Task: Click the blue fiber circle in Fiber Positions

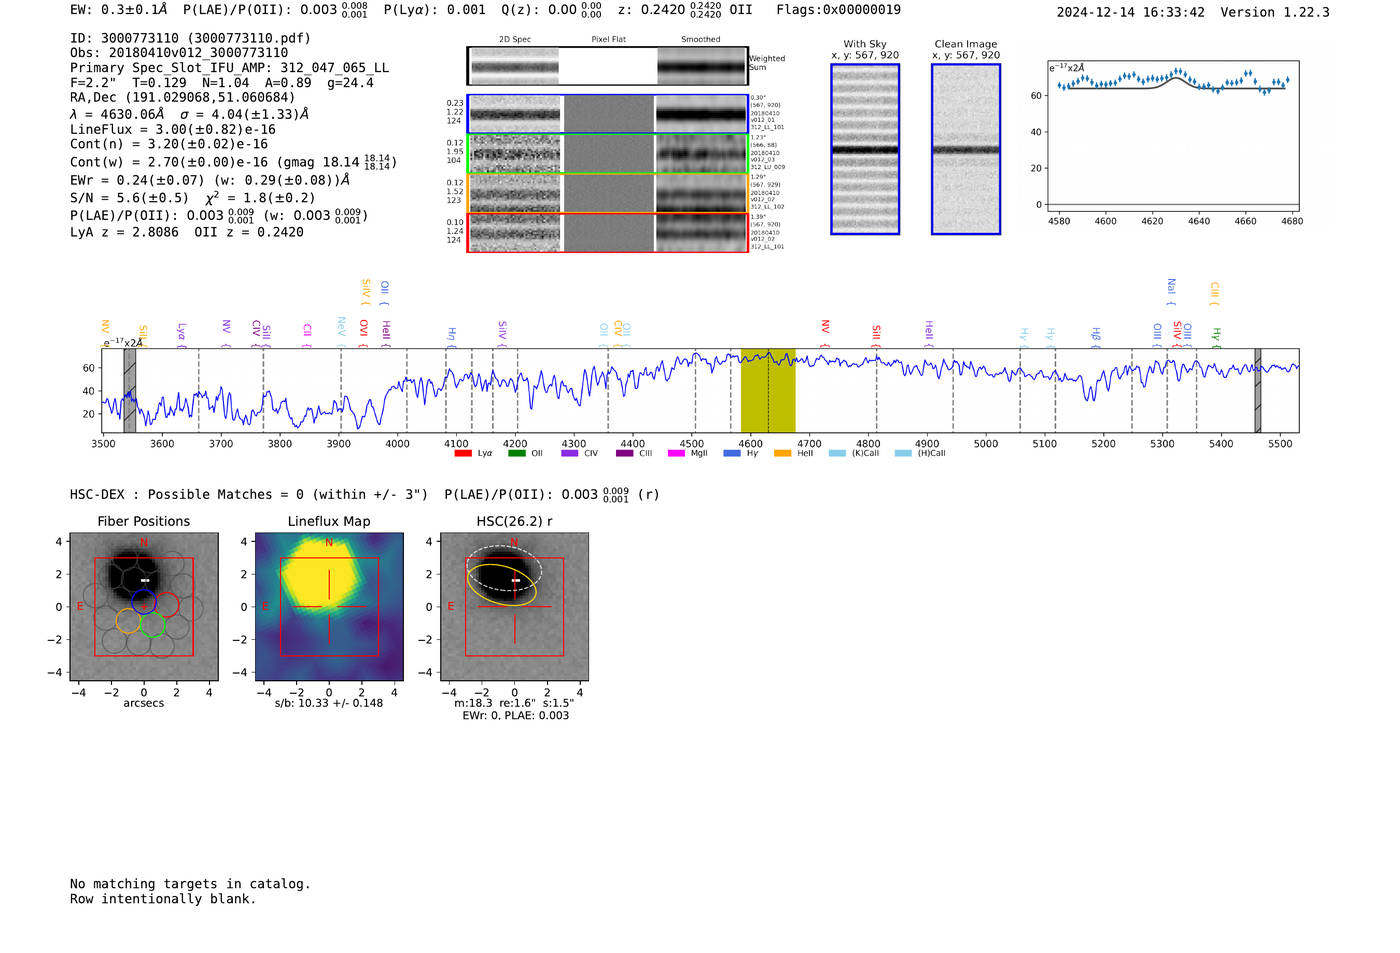Action: point(144,602)
